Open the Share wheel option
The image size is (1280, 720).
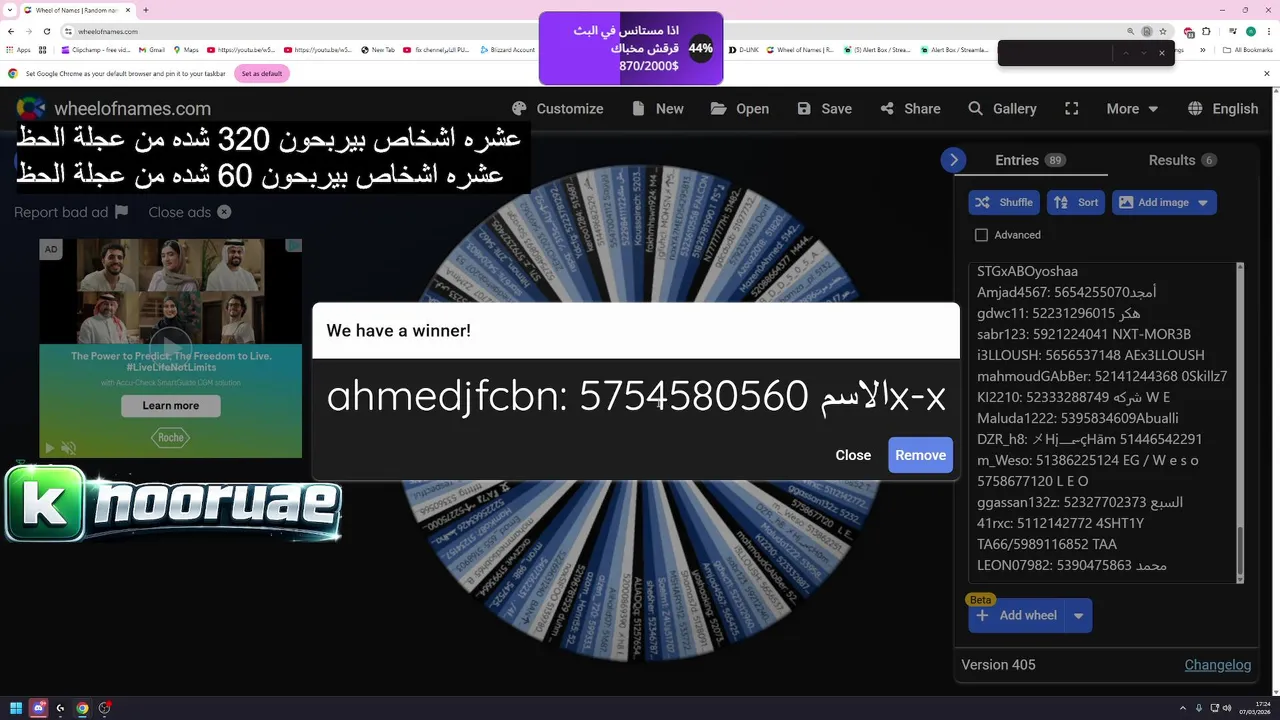(x=910, y=109)
